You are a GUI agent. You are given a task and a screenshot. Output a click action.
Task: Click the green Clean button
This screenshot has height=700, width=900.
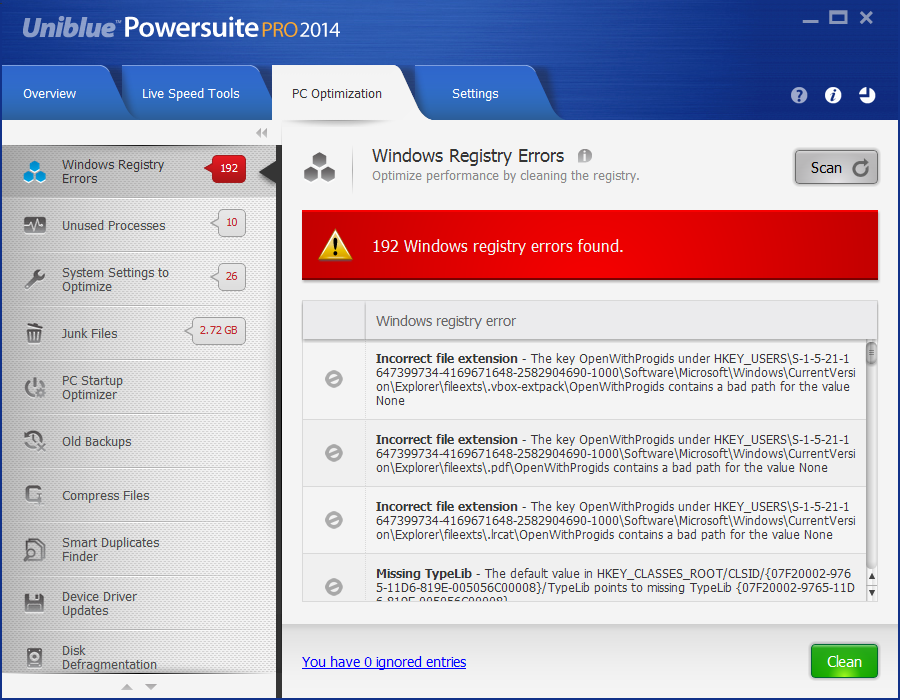[x=844, y=661]
